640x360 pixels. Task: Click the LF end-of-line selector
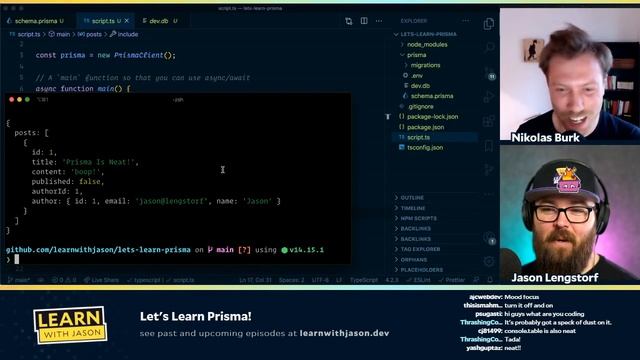(339, 280)
